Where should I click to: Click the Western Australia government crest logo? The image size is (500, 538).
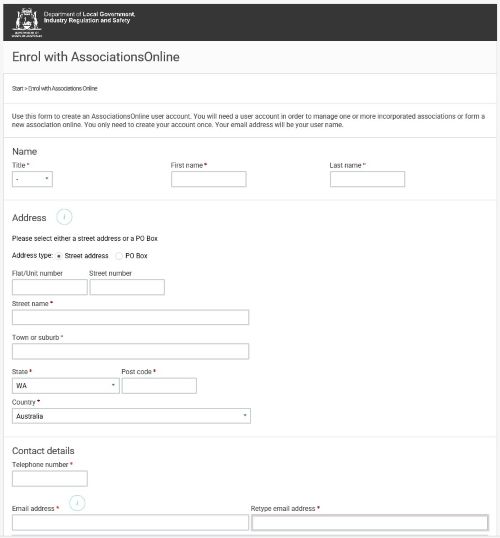(26, 22)
